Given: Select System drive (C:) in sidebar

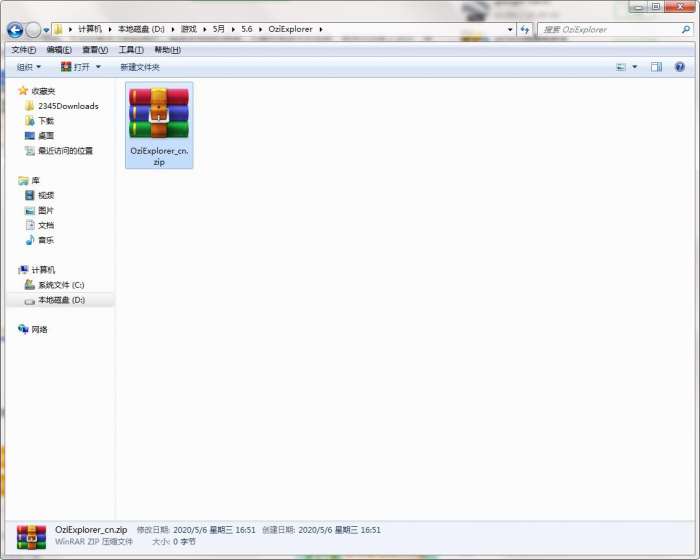Looking at the screenshot, I should 61,285.
